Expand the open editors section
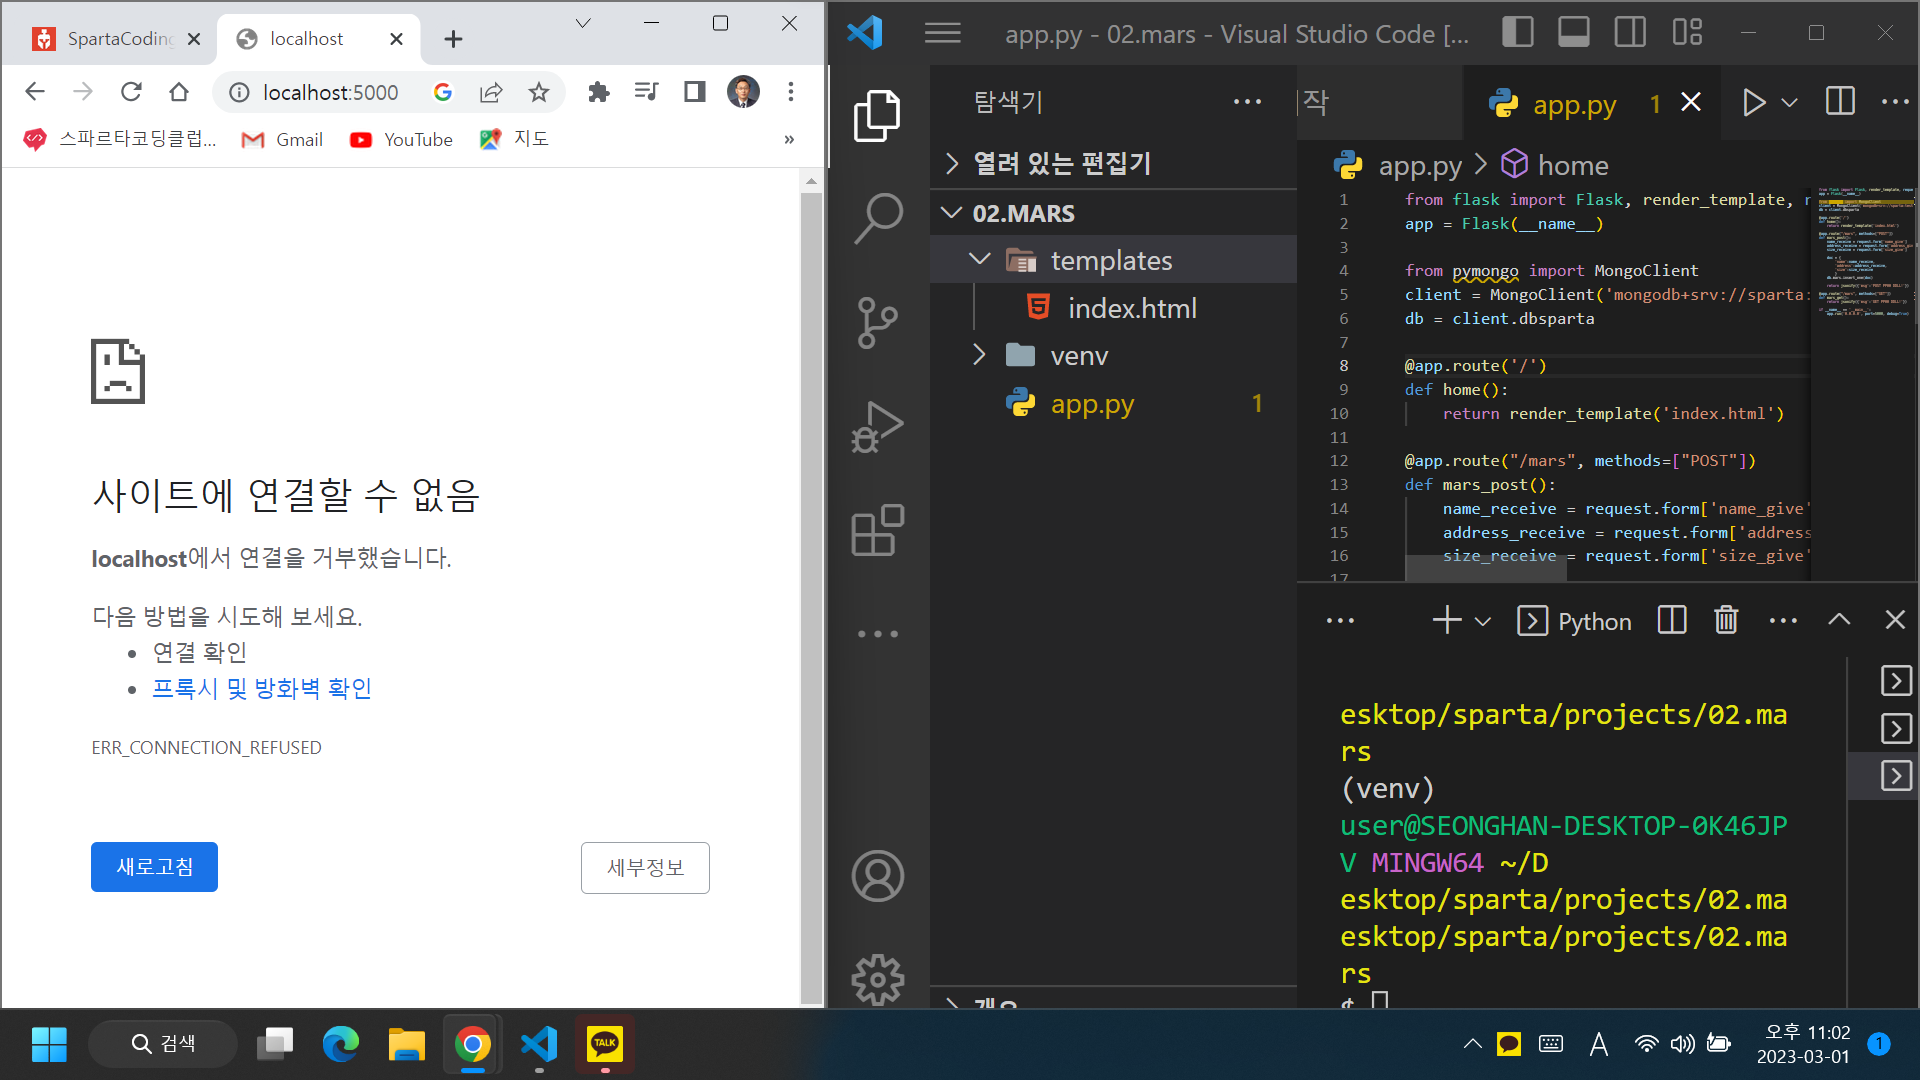Screen dimensions: 1920x1080 [x=1113, y=163]
